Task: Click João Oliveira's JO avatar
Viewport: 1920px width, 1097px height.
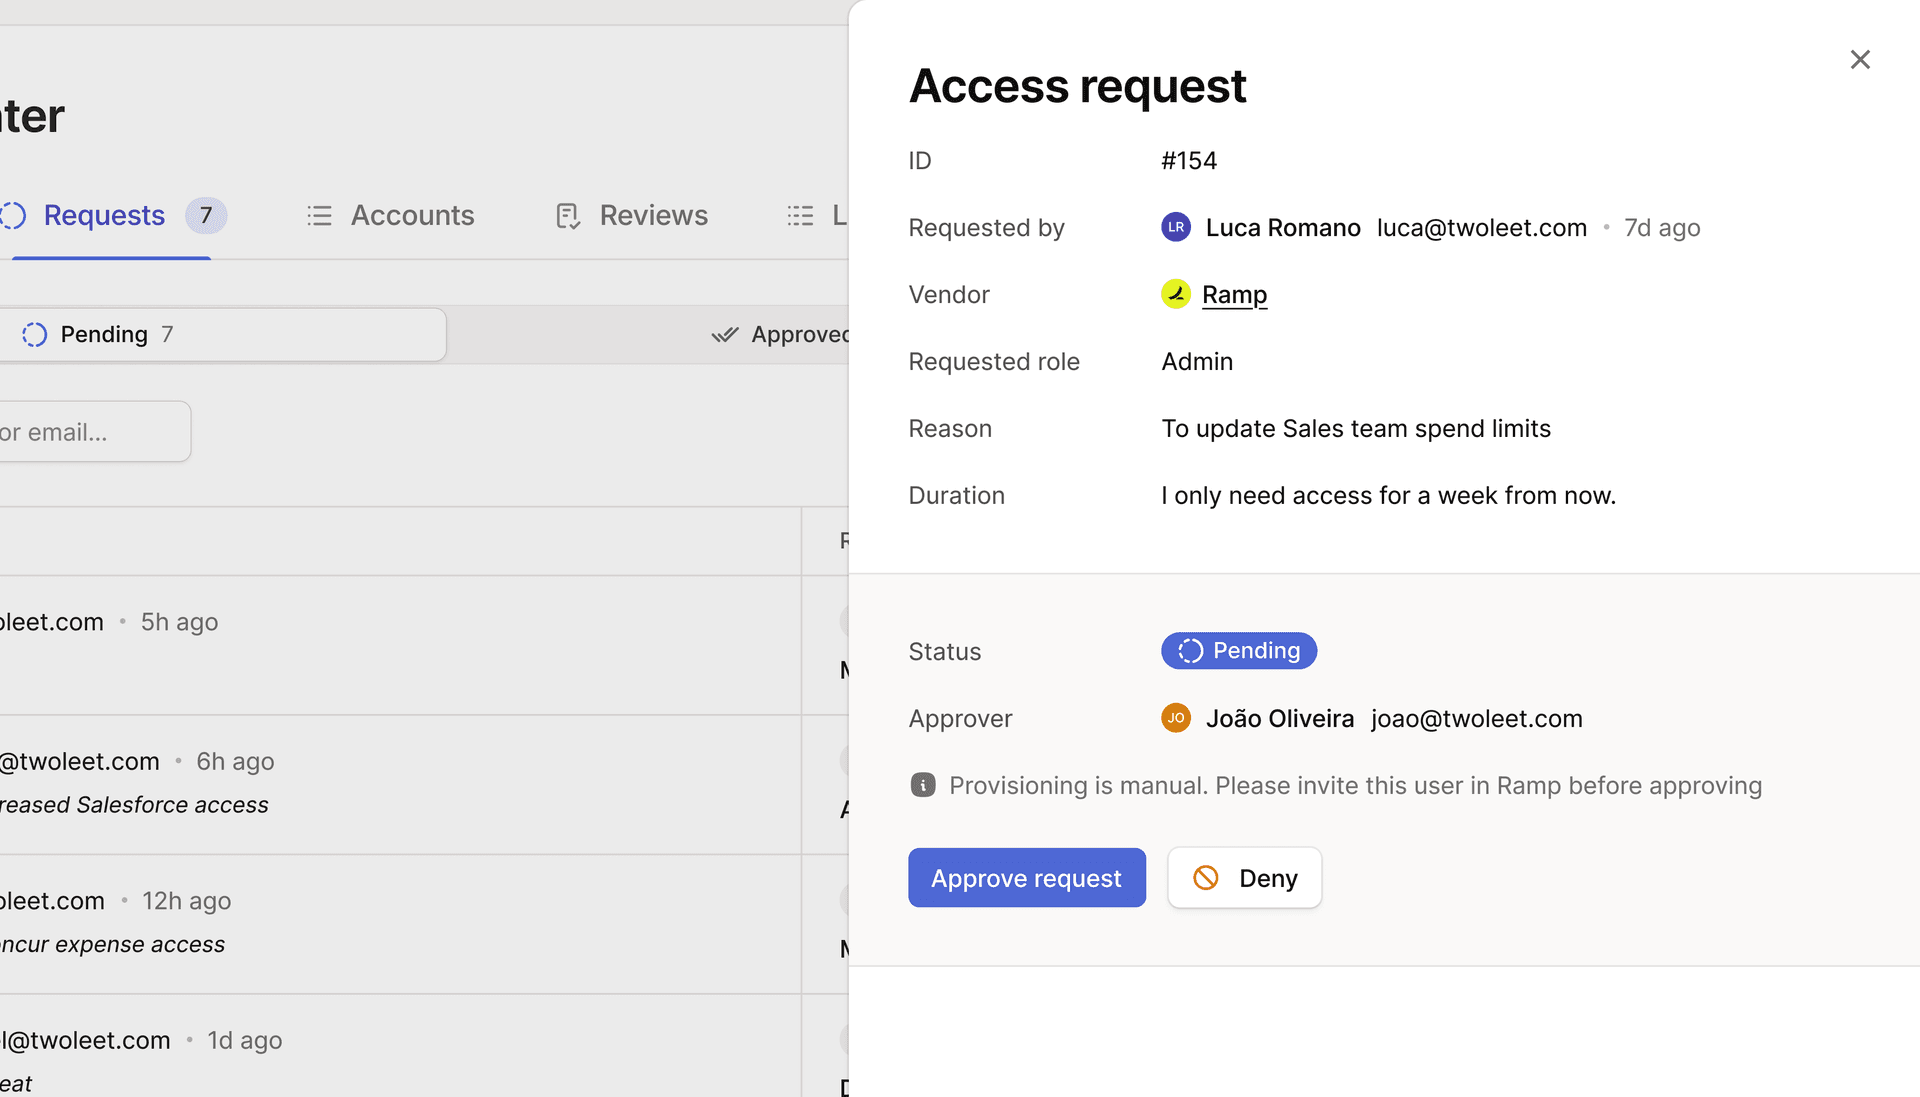Action: [x=1175, y=718]
